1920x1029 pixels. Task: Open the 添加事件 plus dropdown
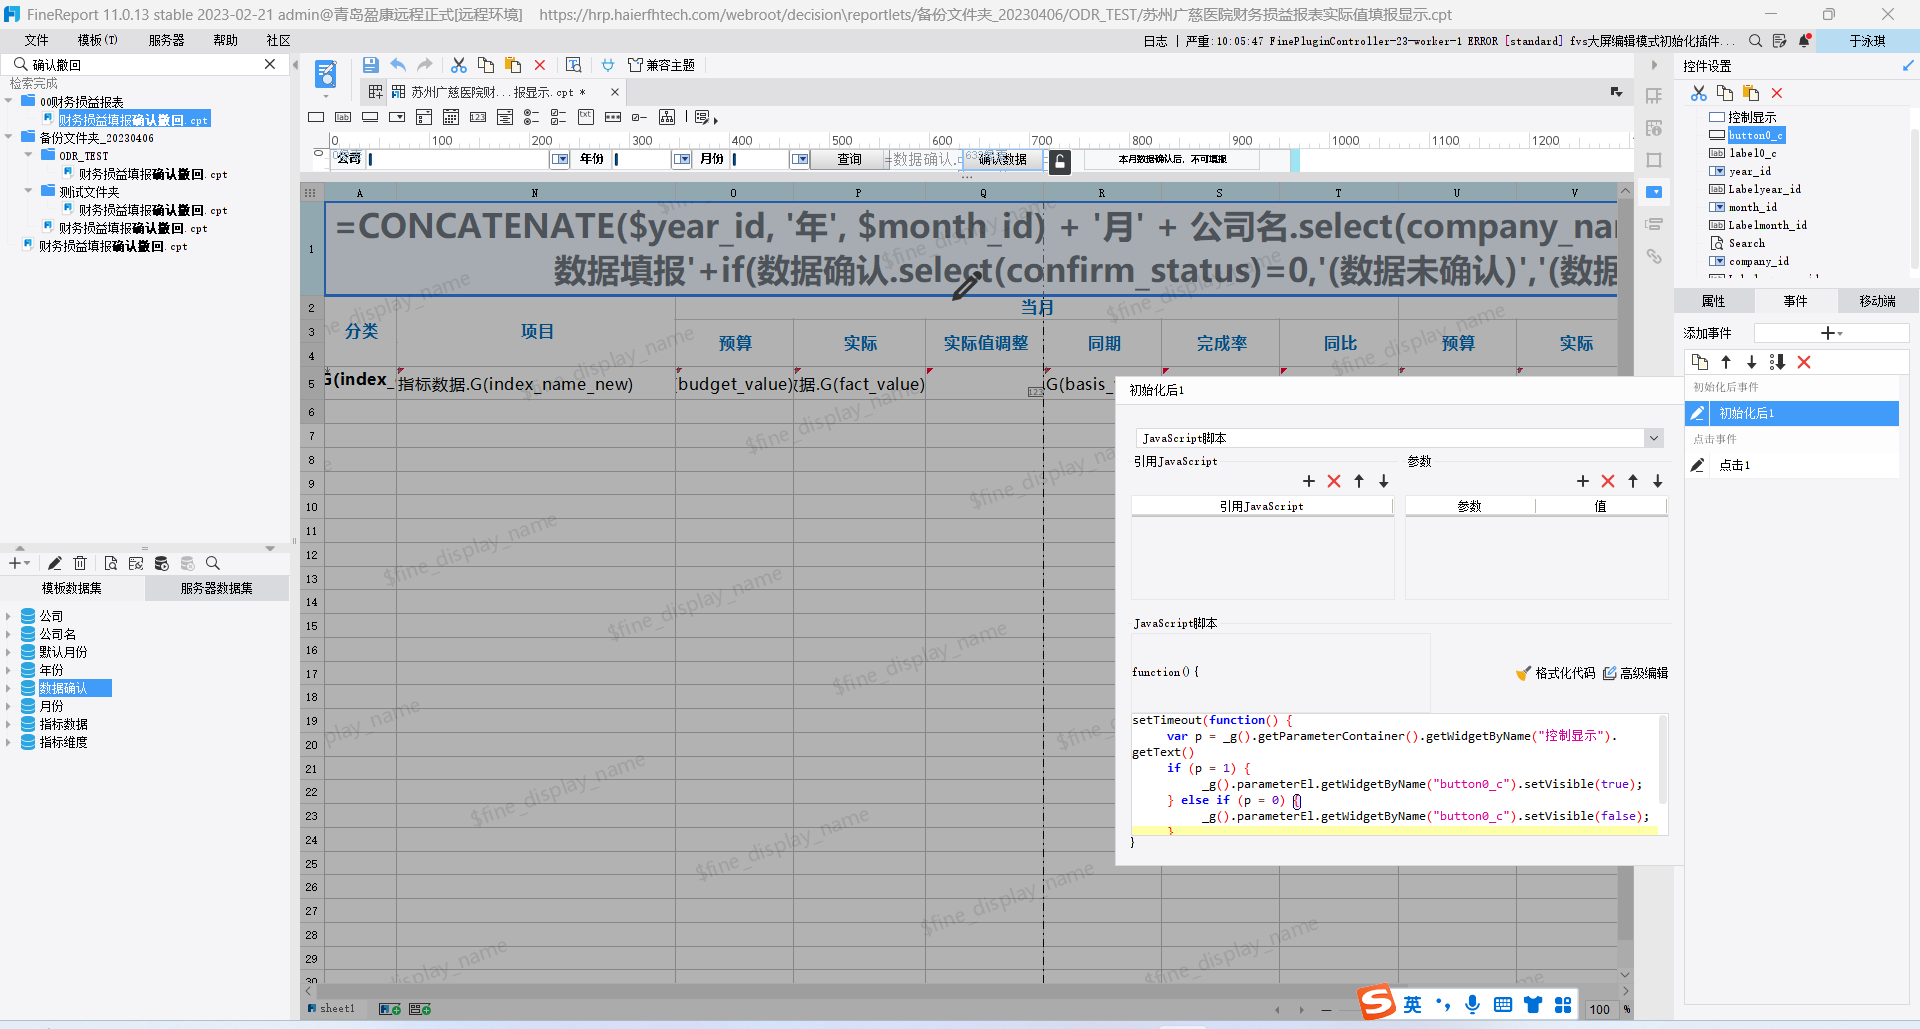click(1831, 333)
